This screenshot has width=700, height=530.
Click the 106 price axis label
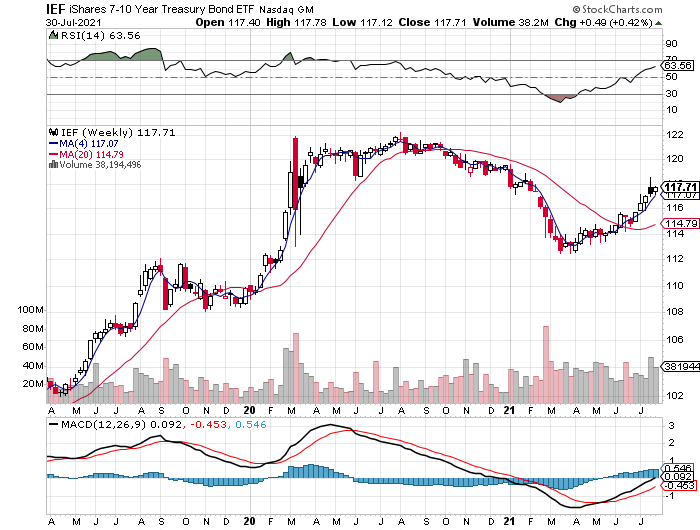point(674,340)
